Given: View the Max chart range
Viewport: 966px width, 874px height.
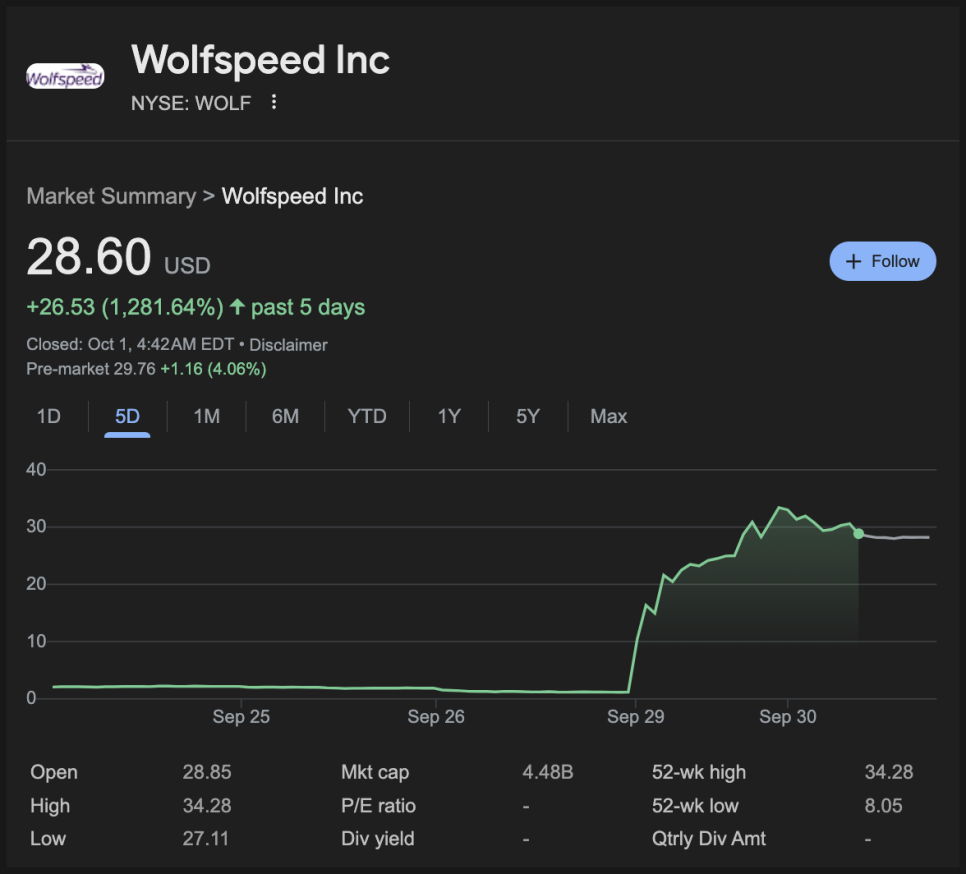Looking at the screenshot, I should point(608,416).
